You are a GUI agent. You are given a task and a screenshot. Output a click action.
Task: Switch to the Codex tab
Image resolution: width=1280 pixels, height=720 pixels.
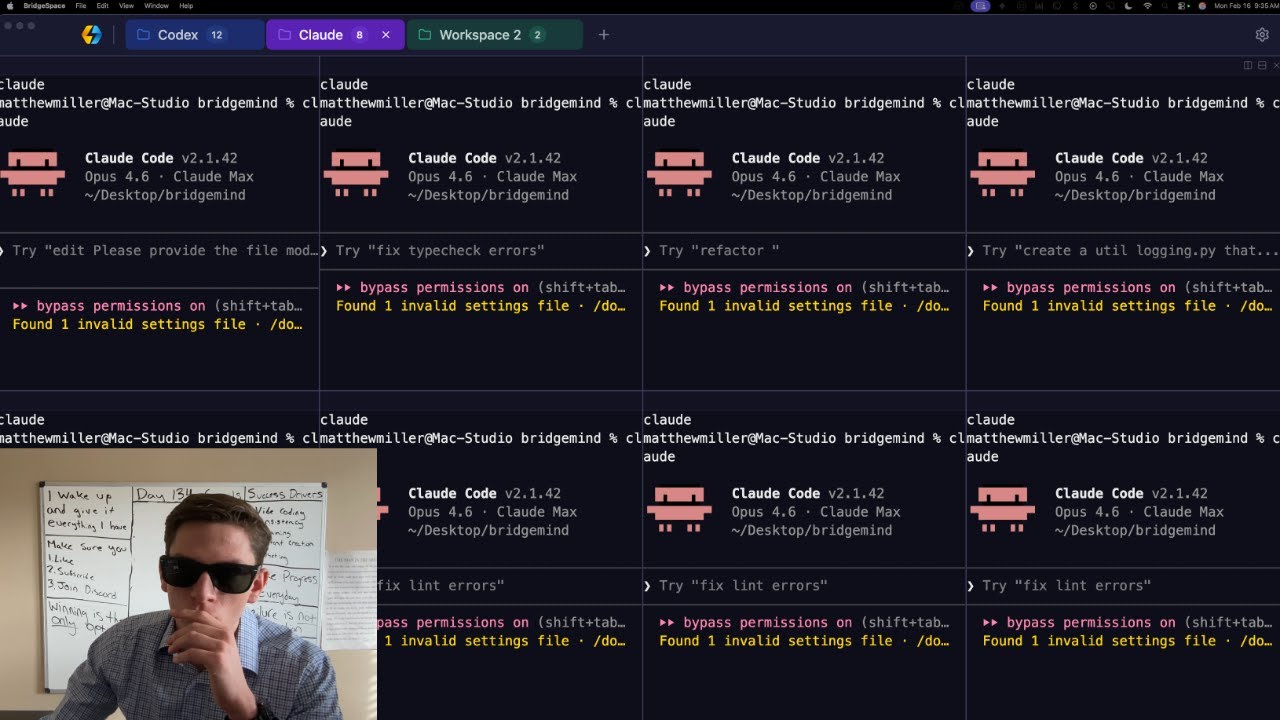point(195,35)
